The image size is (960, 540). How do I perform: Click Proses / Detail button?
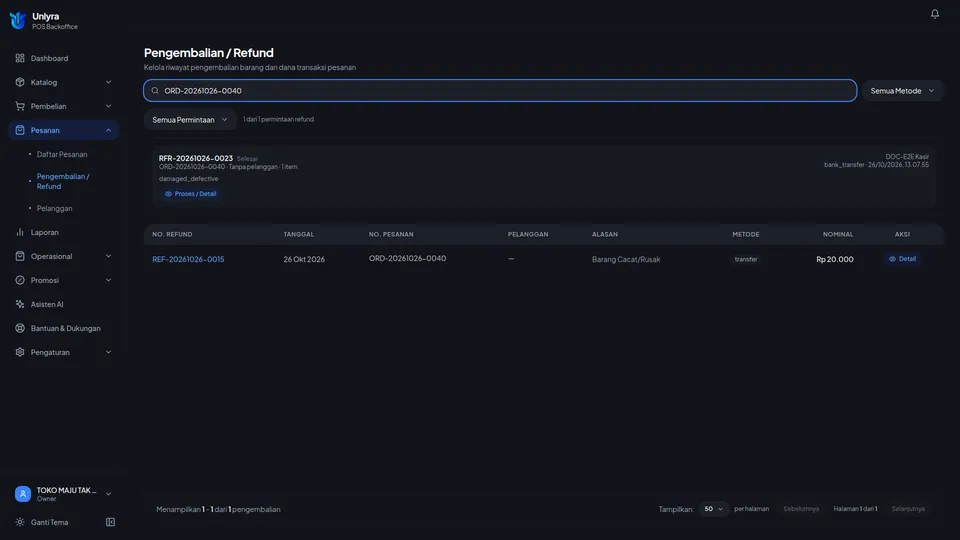[190, 193]
